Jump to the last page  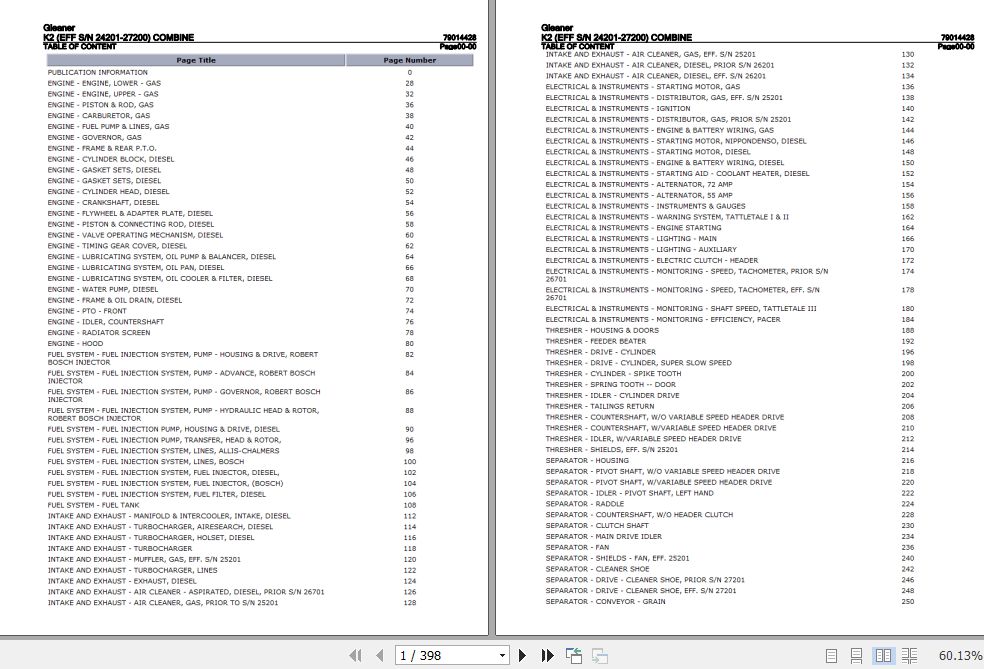tap(547, 656)
